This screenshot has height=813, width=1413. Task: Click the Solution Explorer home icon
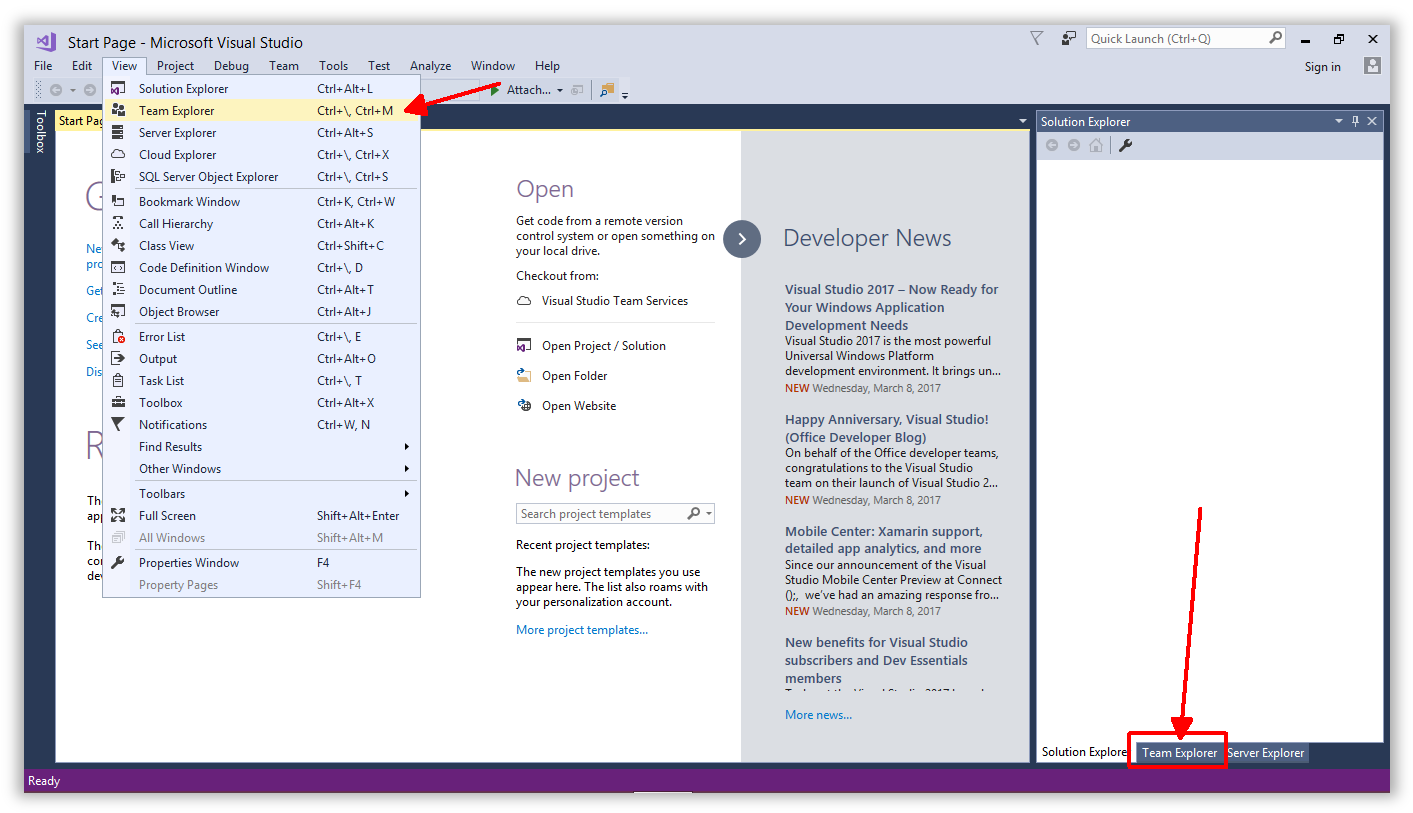pos(1096,145)
